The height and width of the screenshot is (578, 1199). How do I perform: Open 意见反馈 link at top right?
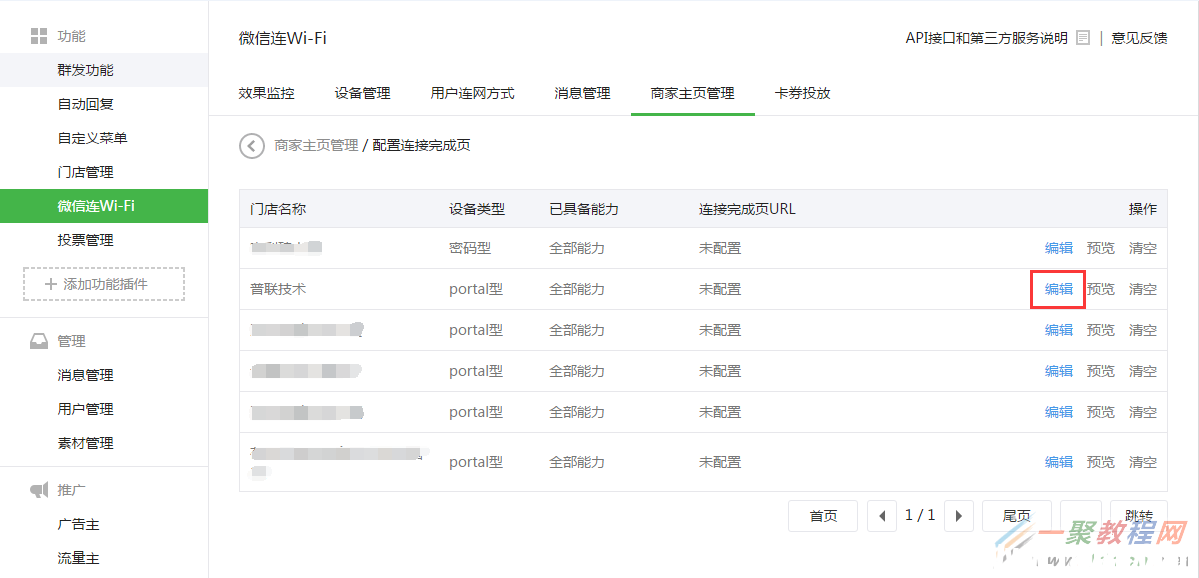(1140, 38)
